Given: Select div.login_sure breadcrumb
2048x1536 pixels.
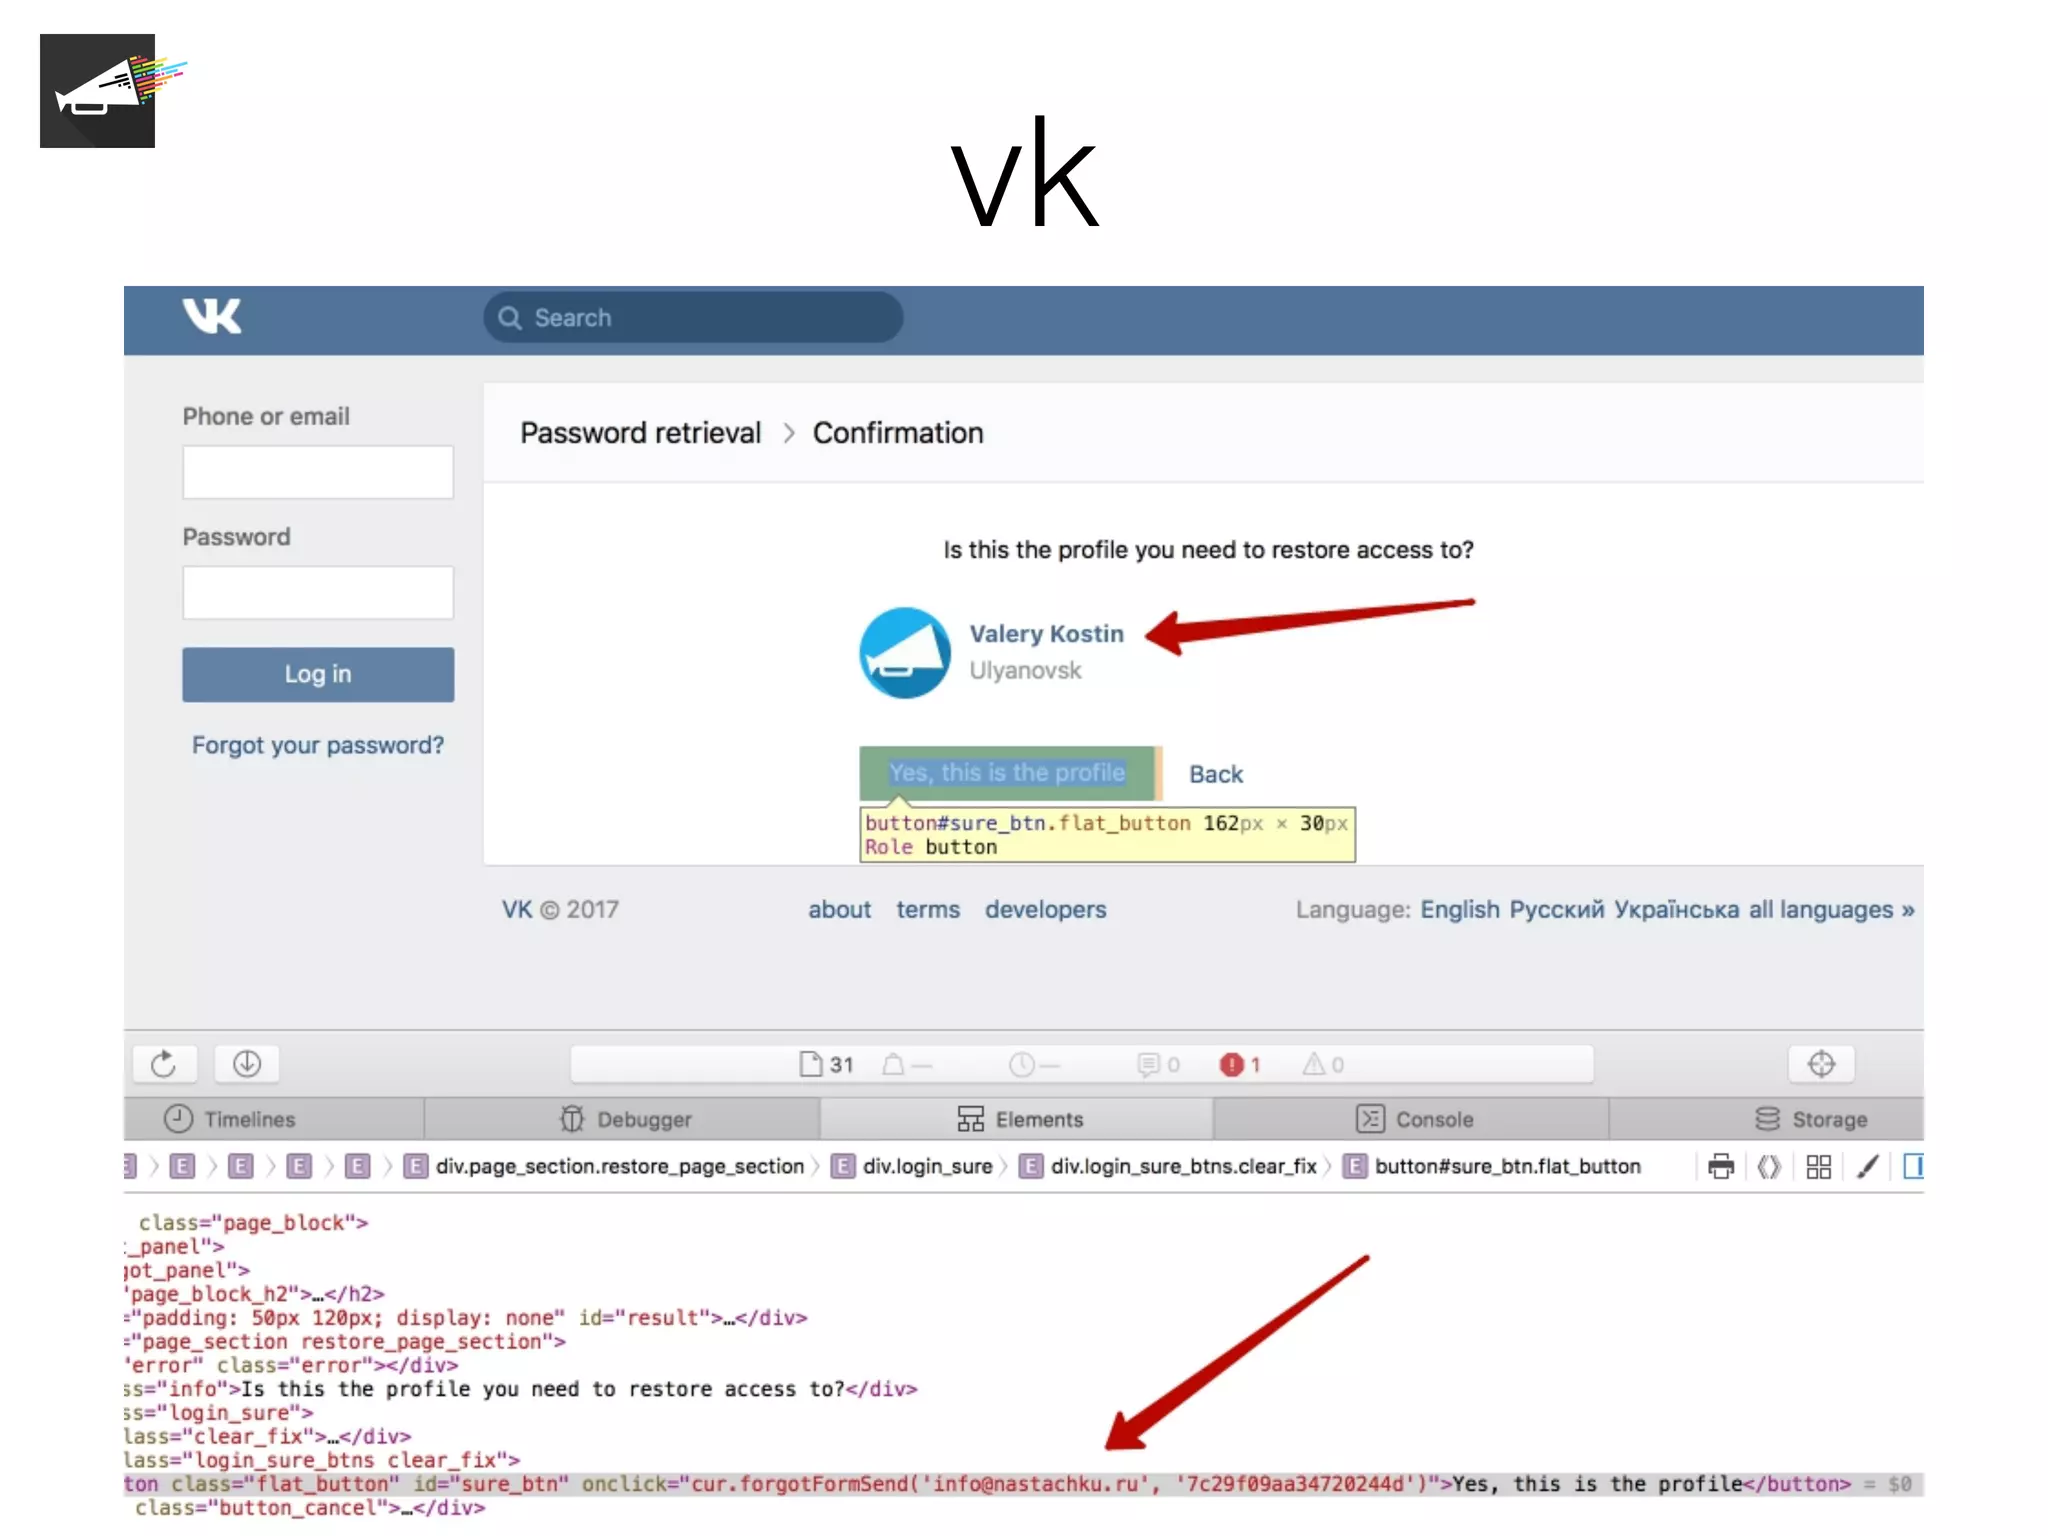Looking at the screenshot, I should coord(912,1167).
